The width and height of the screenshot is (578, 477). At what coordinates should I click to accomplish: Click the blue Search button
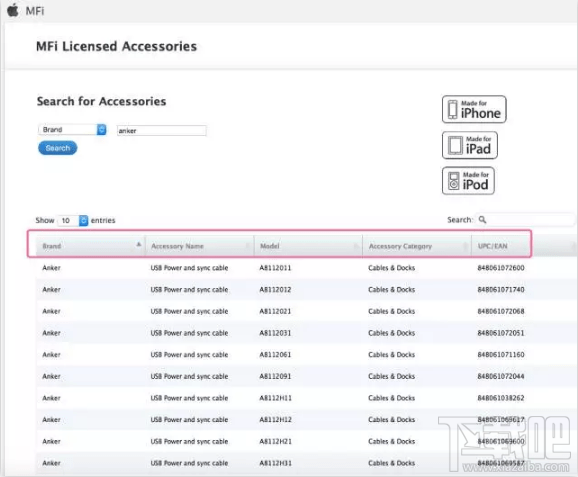coord(58,148)
